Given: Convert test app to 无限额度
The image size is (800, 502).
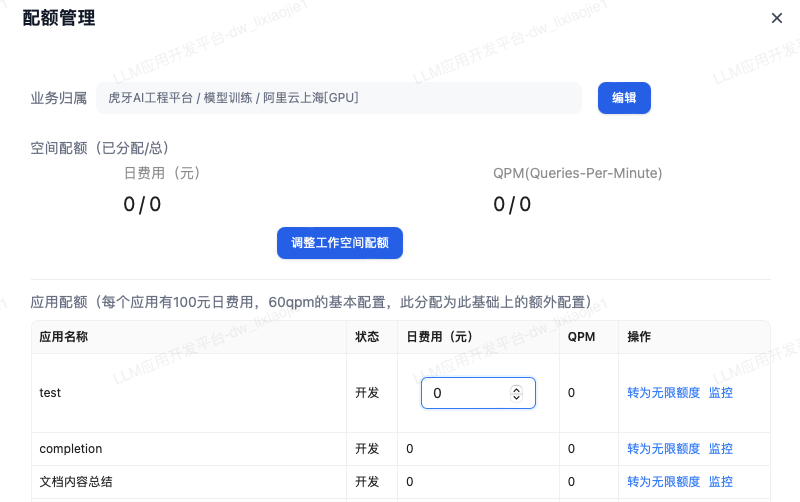Looking at the screenshot, I should point(663,393).
